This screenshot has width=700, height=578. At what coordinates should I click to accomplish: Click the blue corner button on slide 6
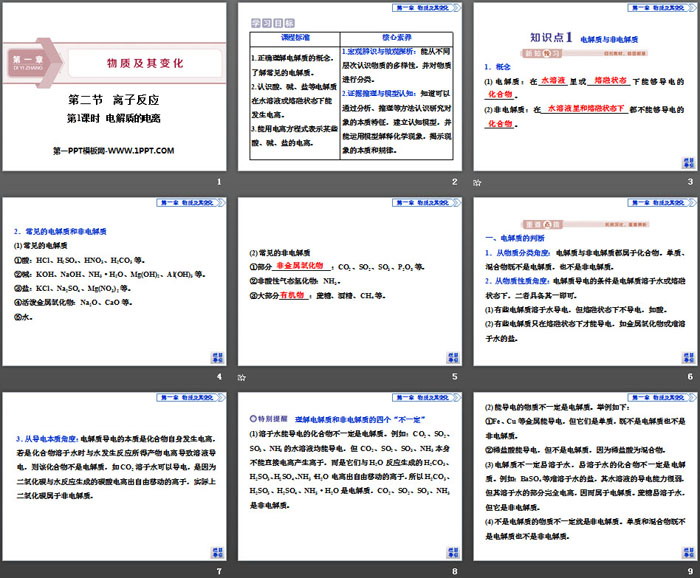click(687, 356)
